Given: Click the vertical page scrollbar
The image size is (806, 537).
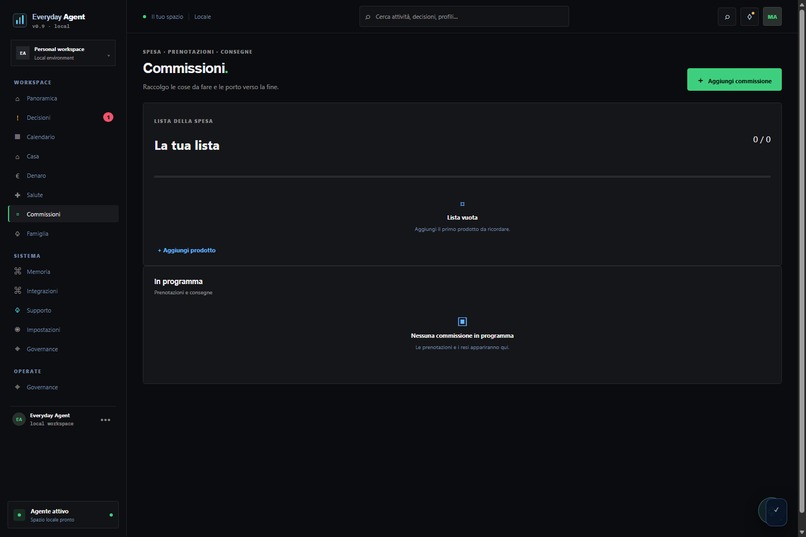Looking at the screenshot, I should tap(802, 262).
